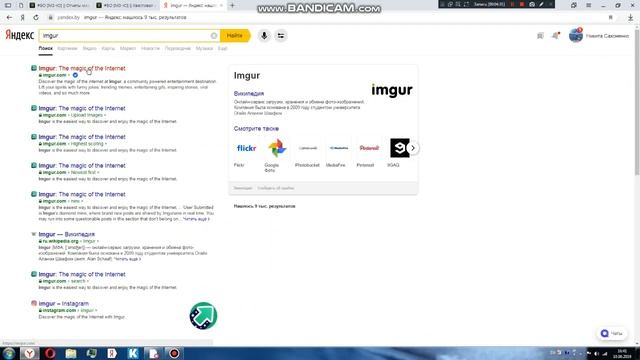Show next related services with the chevron
640x360 pixels.
pyautogui.click(x=413, y=148)
